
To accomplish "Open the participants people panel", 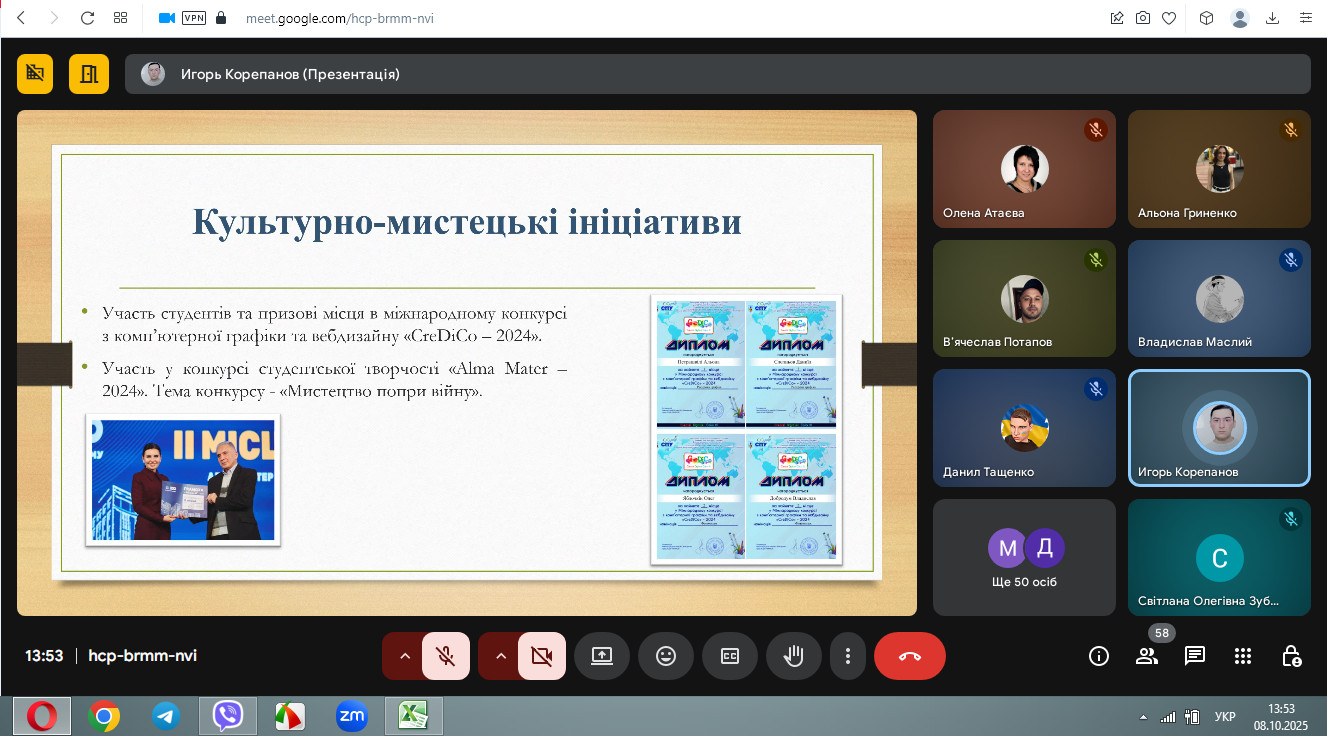I will (1146, 656).
